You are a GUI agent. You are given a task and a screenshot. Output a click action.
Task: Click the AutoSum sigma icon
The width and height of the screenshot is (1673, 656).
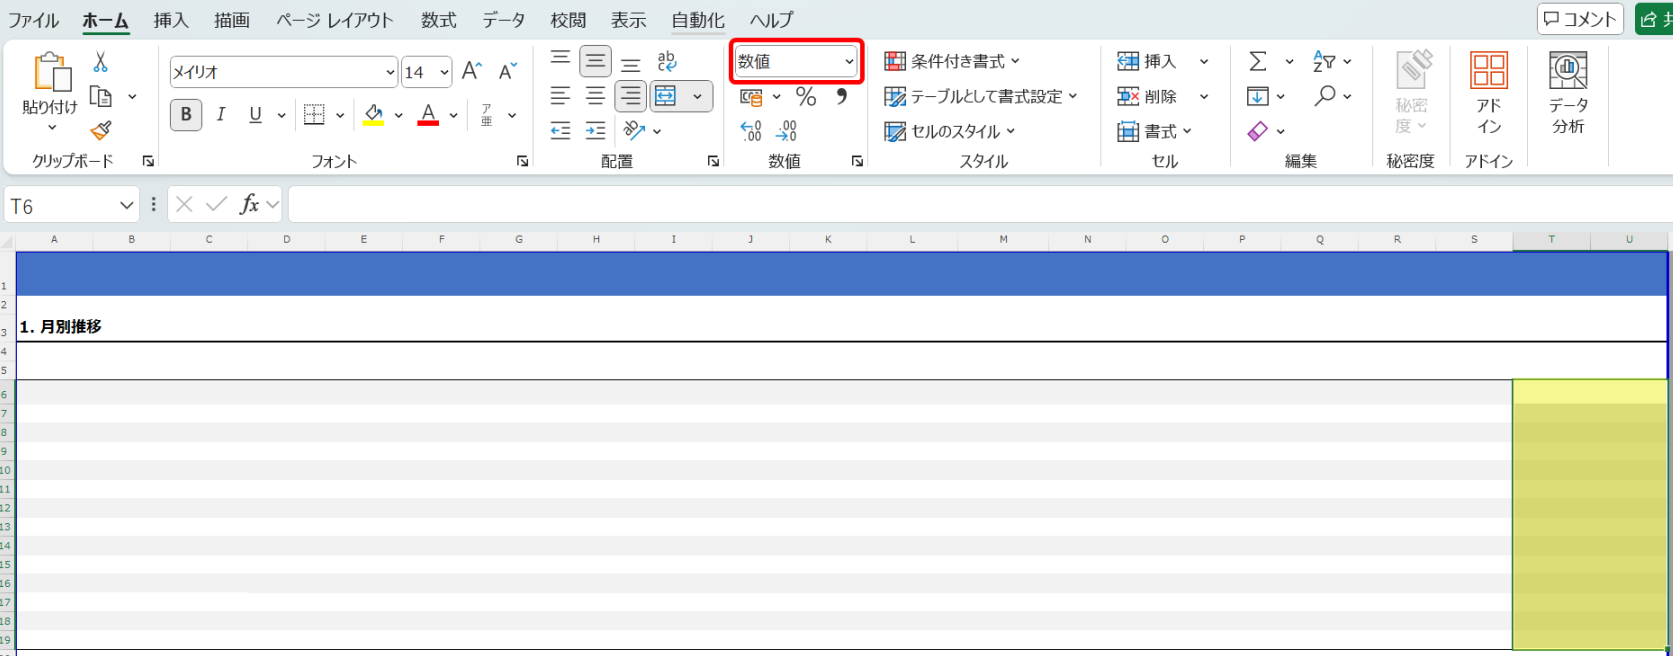1258,62
